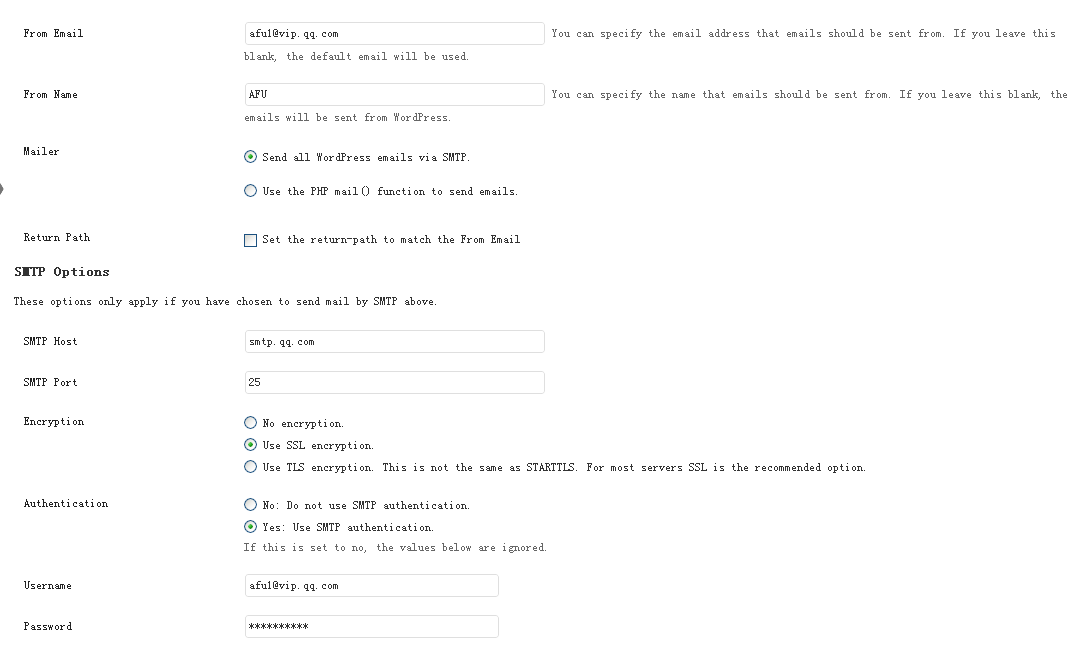This screenshot has height=657, width=1090.
Task: Focus the SMTP Port input box
Action: point(394,383)
